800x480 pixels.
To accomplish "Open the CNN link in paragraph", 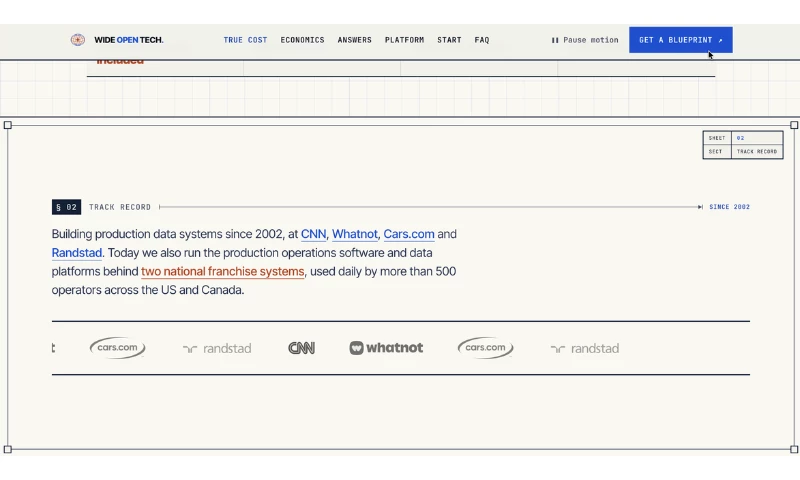I will pos(313,234).
